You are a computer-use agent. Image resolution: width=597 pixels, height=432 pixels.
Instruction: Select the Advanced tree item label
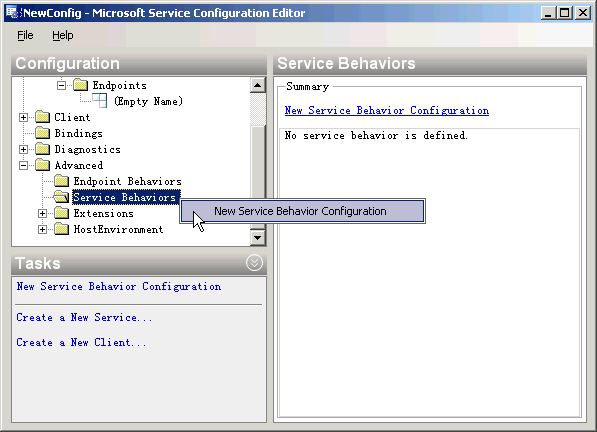78,165
